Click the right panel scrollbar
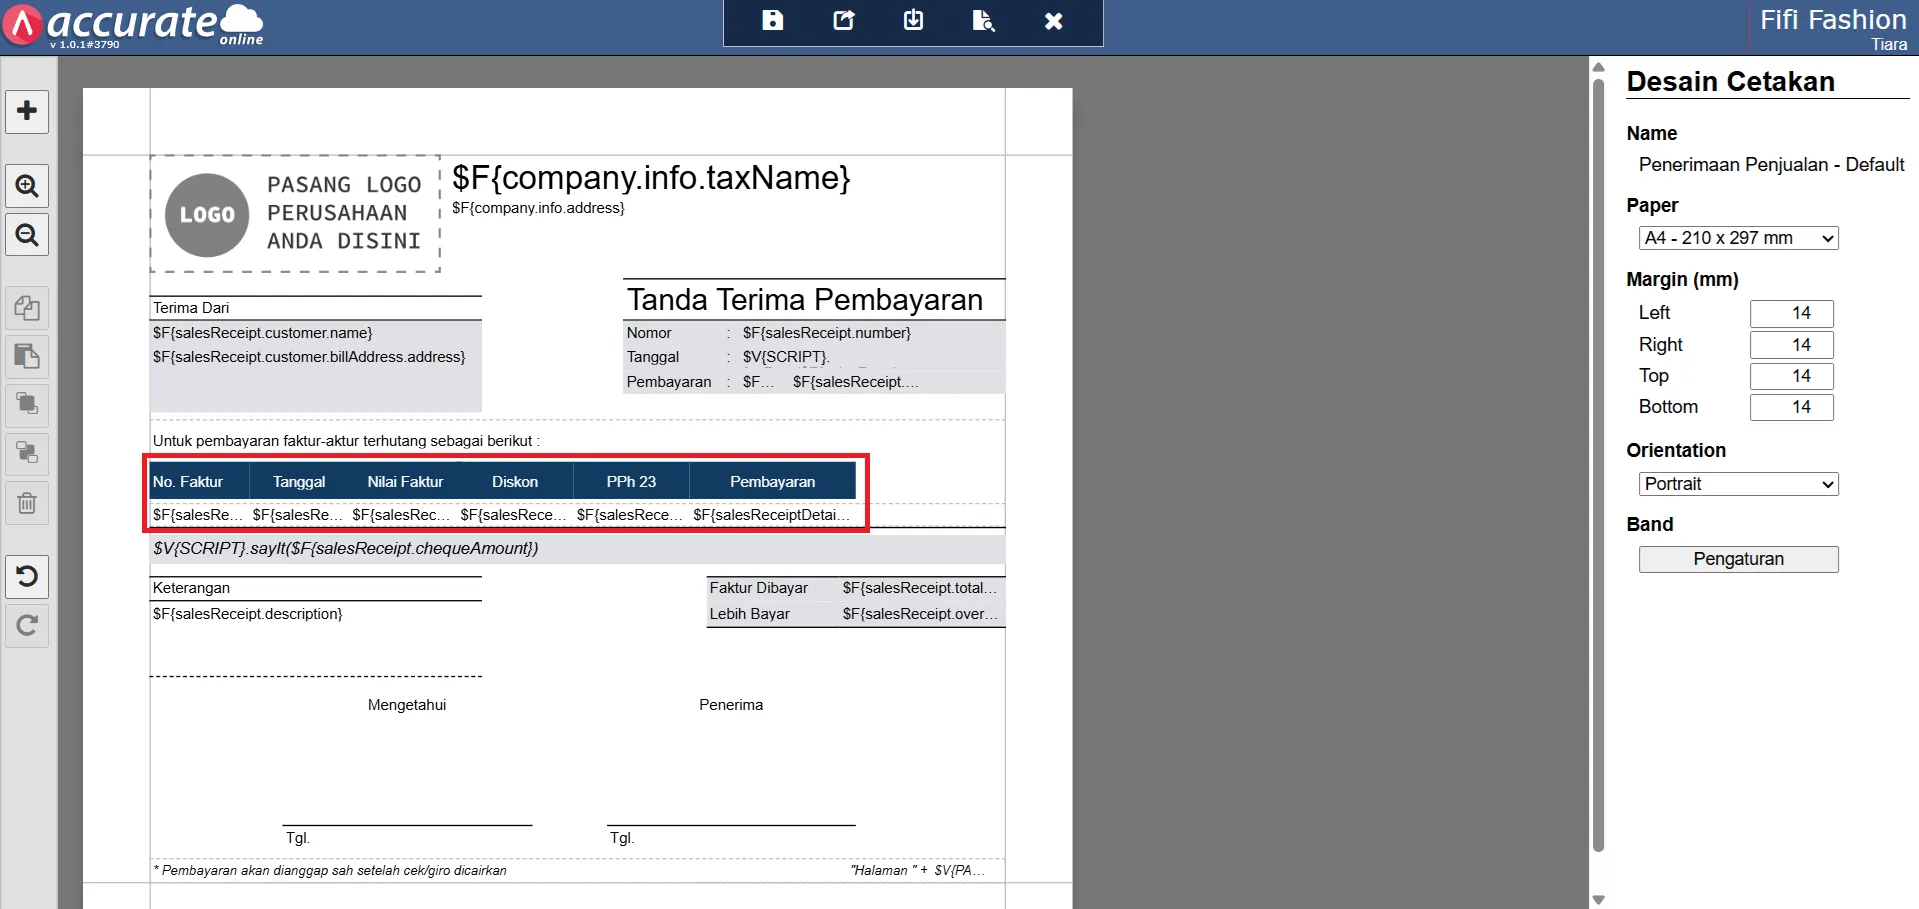 [x=1598, y=465]
